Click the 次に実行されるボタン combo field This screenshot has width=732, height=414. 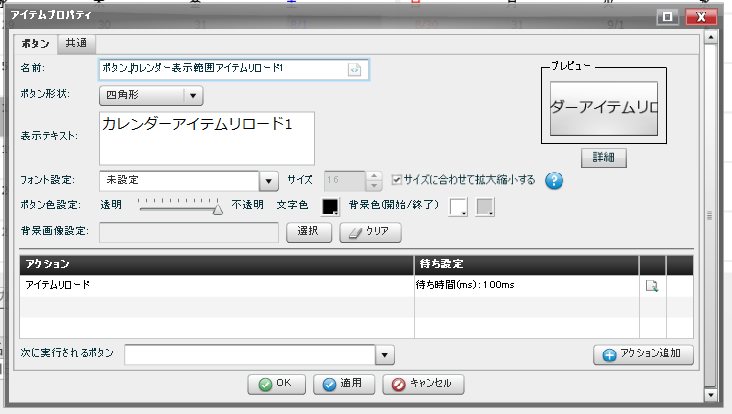tap(250, 355)
